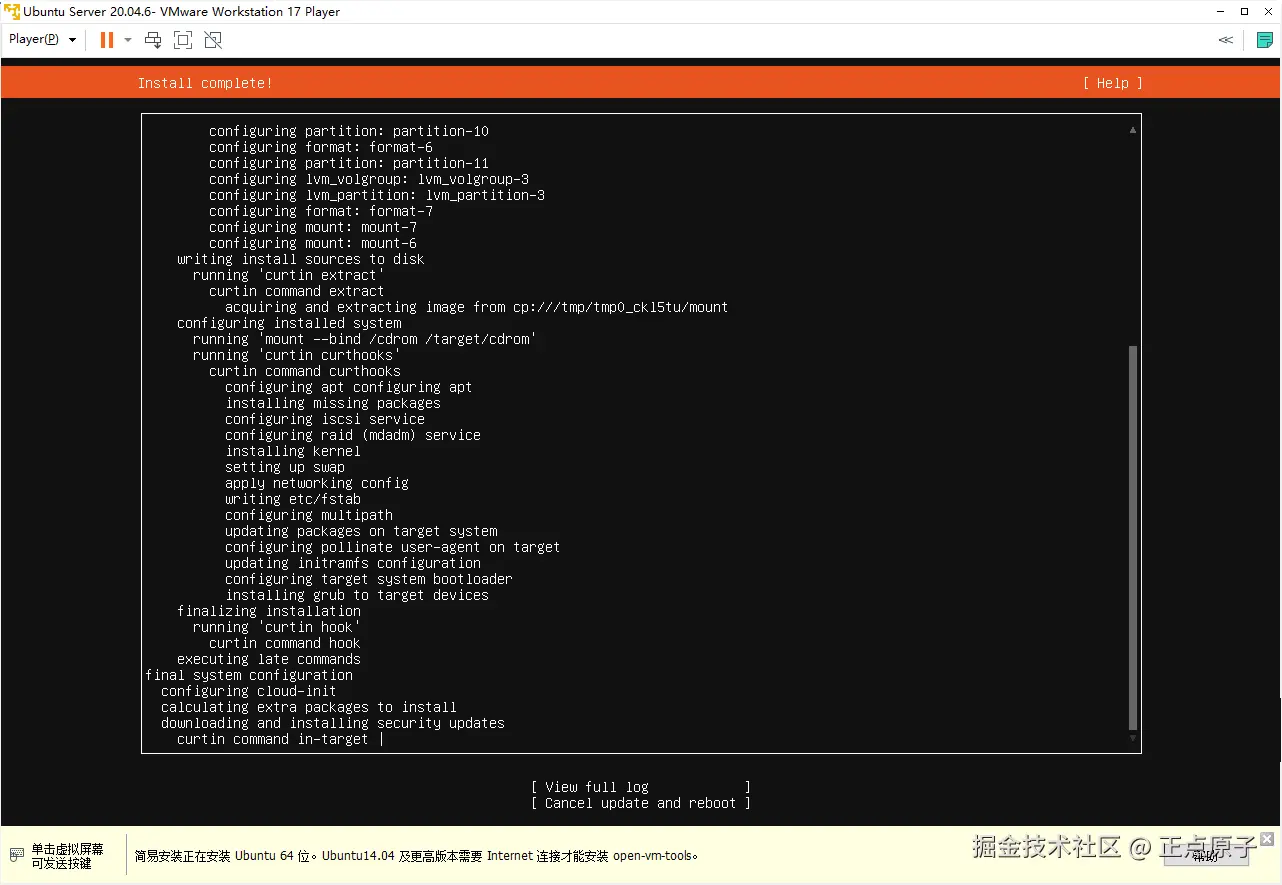Open the installer Help button

[1112, 83]
